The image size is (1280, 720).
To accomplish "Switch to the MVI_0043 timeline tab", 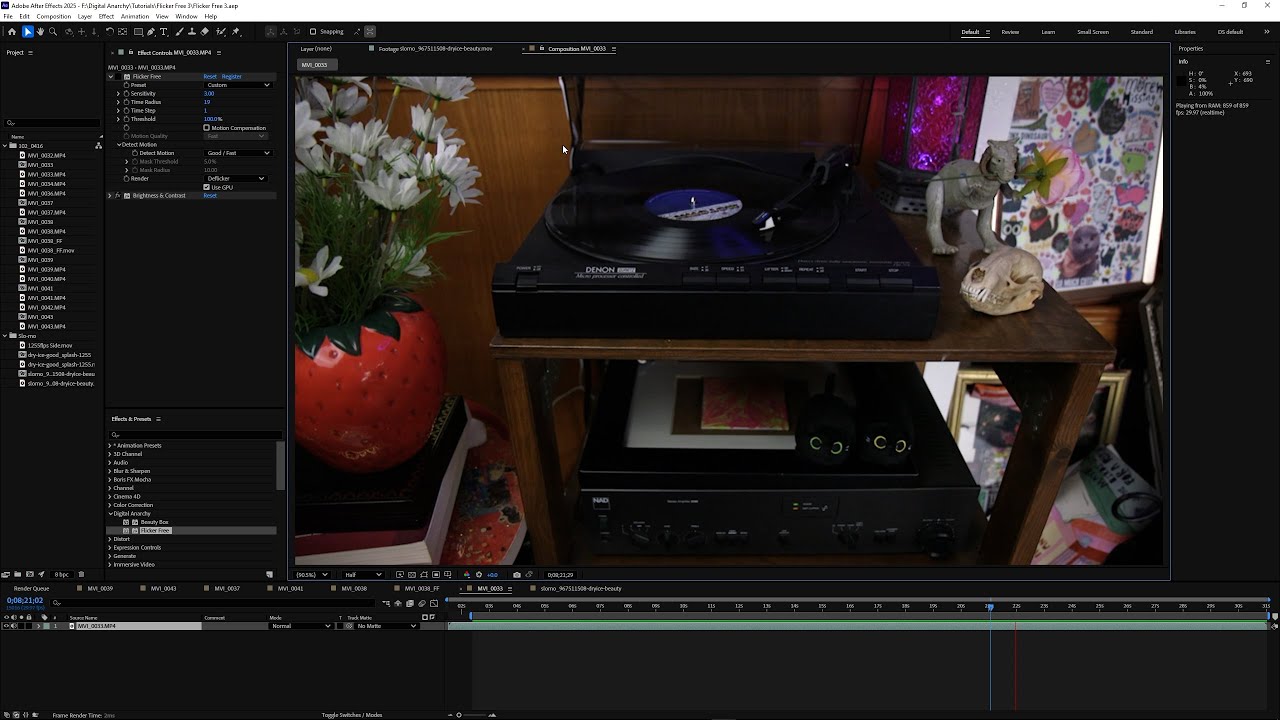I will [163, 588].
